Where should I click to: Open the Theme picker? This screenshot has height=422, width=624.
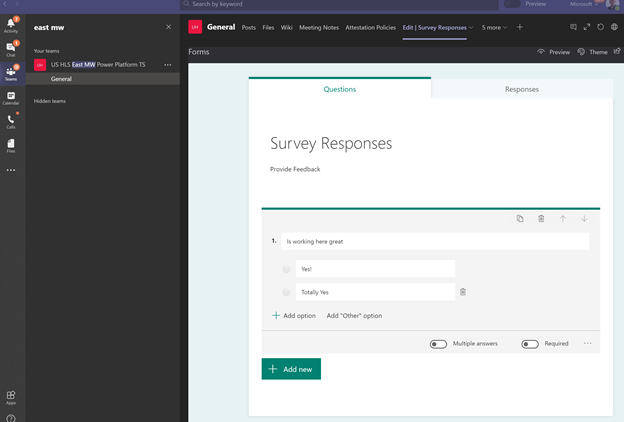pos(593,52)
